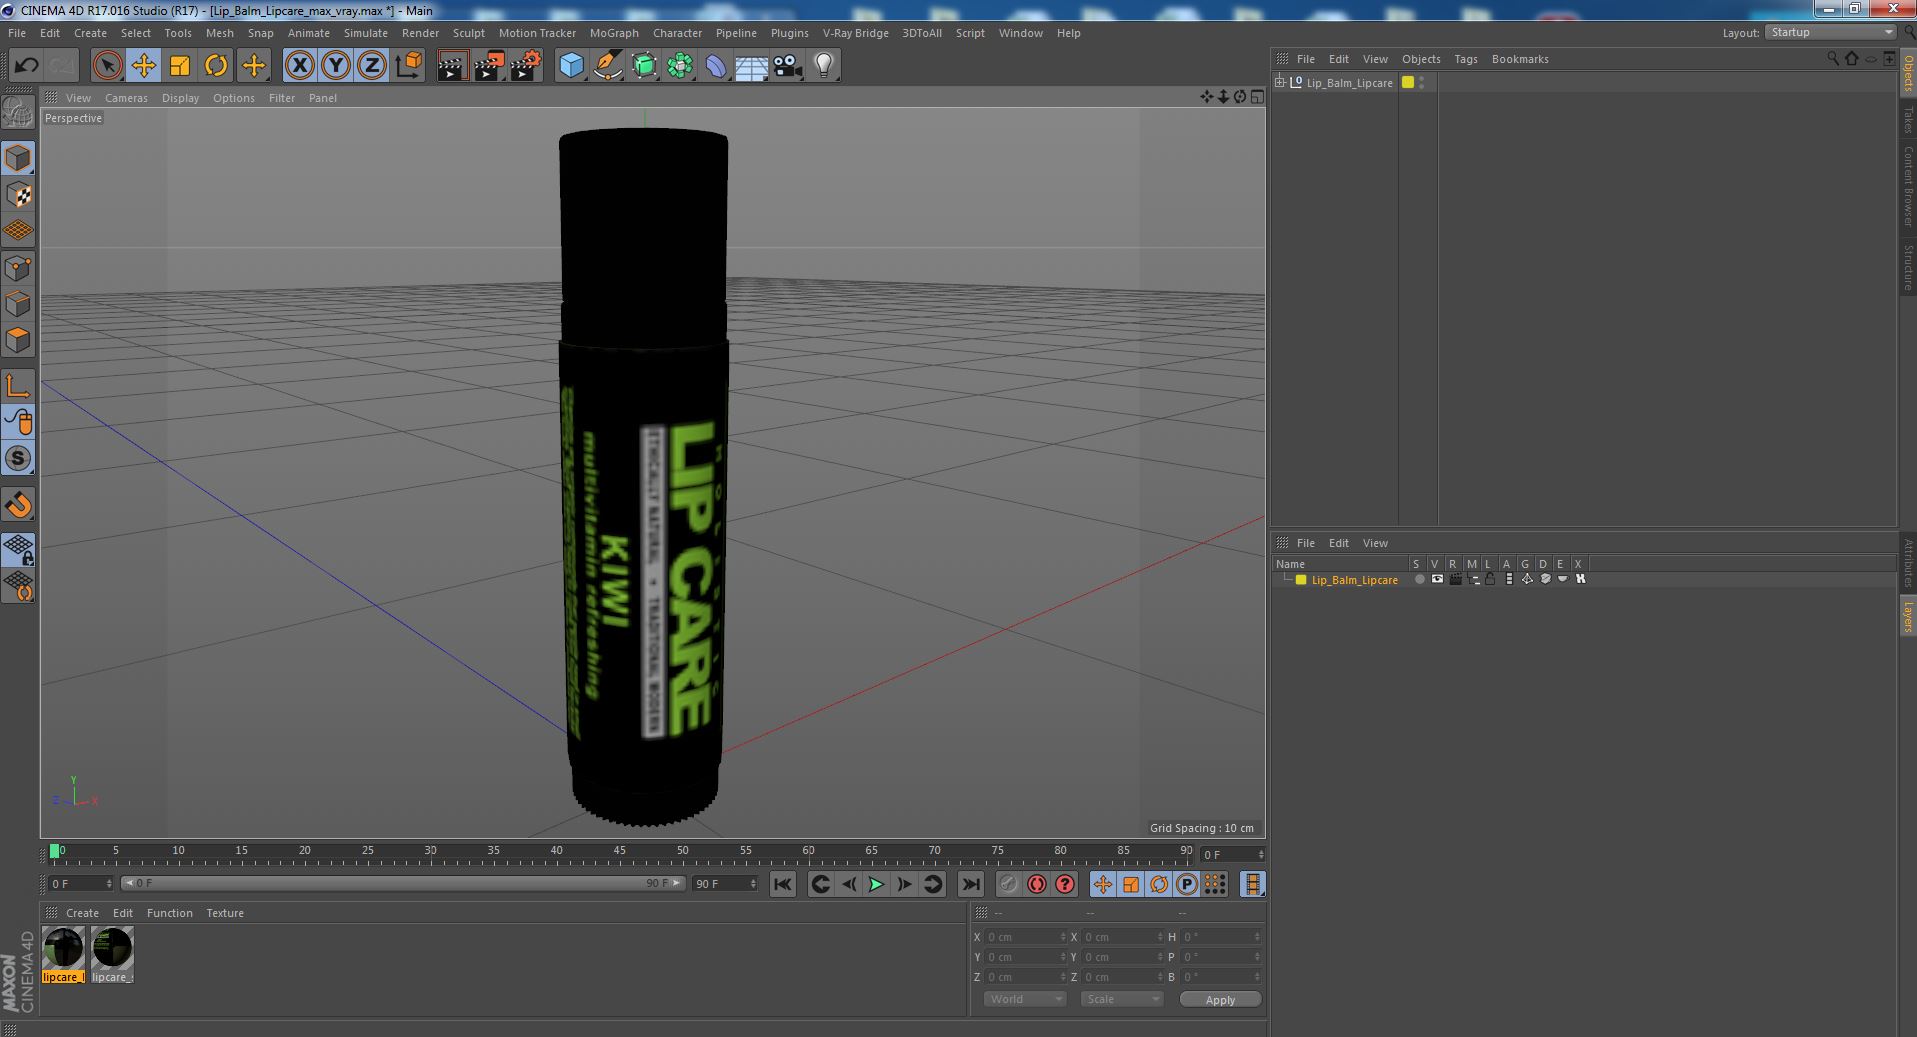Click the magnet Snap icon
The height and width of the screenshot is (1037, 1917).
(x=18, y=505)
